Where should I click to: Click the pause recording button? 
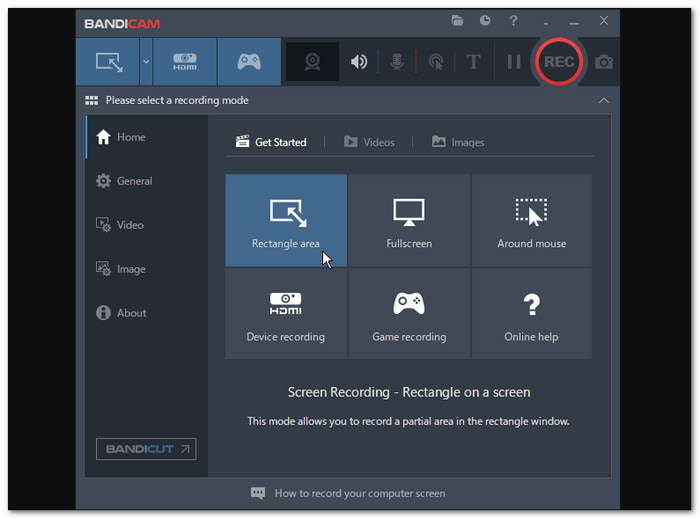(514, 62)
